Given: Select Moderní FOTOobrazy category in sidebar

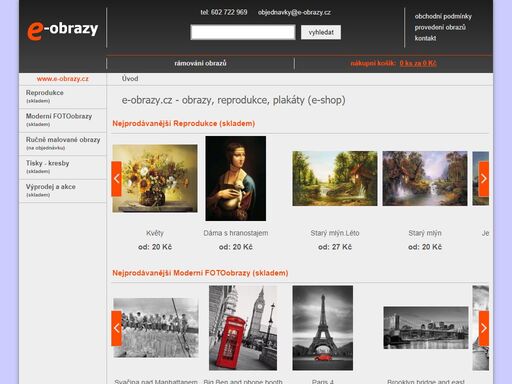Looking at the screenshot, I should 63,120.
